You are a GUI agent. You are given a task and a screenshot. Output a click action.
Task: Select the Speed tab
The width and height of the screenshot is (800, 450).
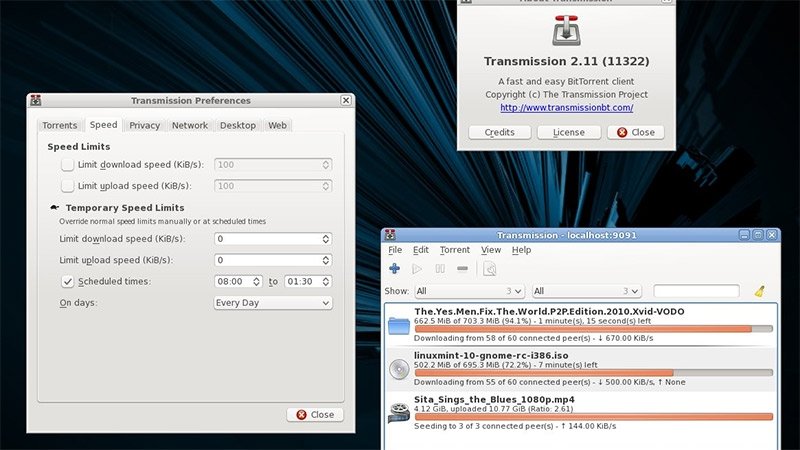click(104, 125)
